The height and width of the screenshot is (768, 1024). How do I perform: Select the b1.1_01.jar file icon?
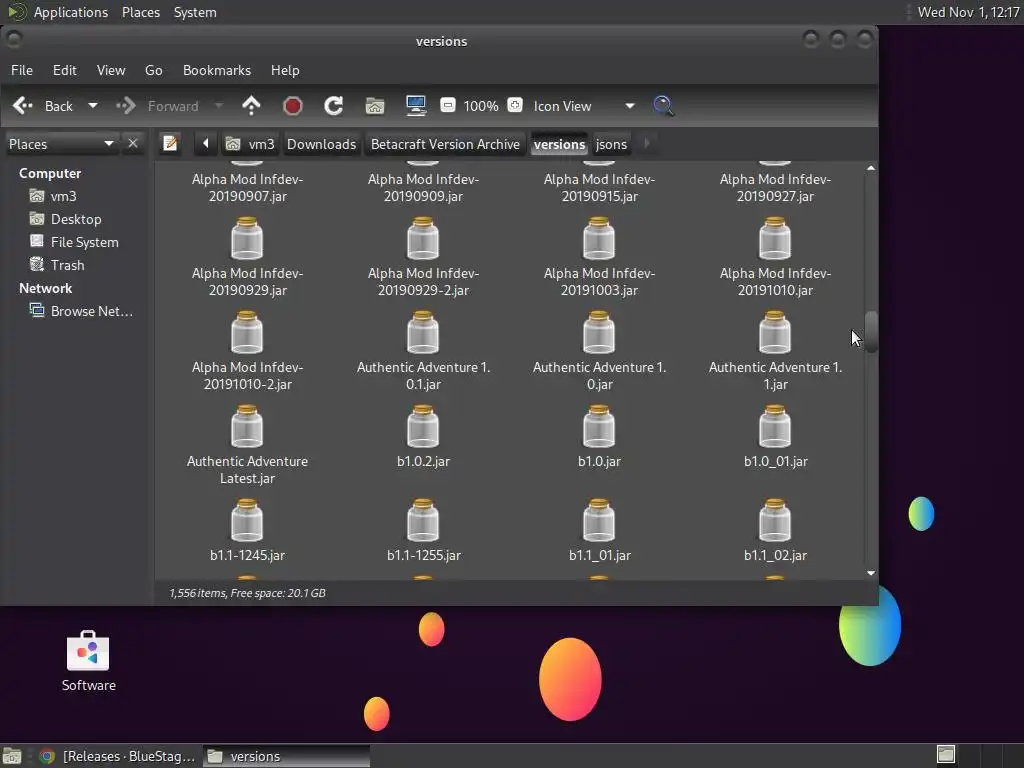pos(599,520)
